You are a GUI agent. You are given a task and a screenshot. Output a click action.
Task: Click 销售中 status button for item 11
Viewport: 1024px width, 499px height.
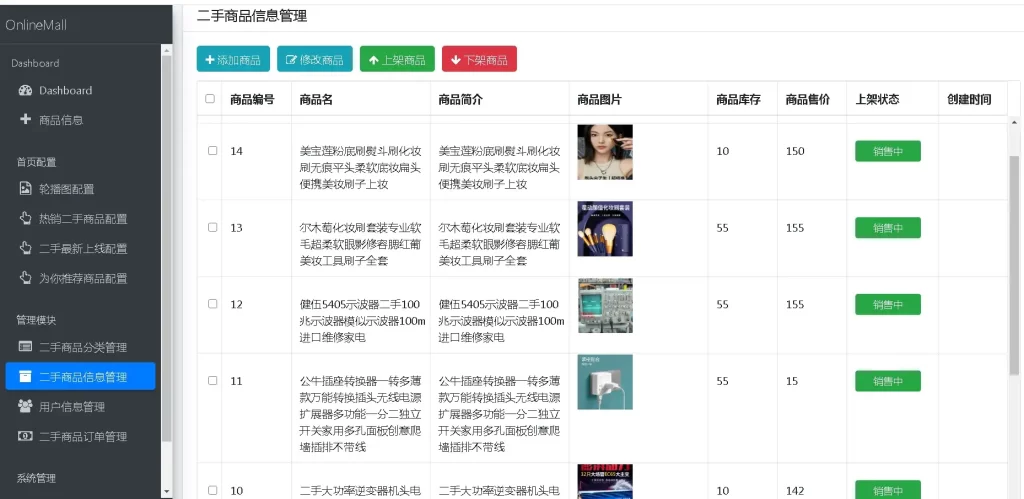click(888, 381)
